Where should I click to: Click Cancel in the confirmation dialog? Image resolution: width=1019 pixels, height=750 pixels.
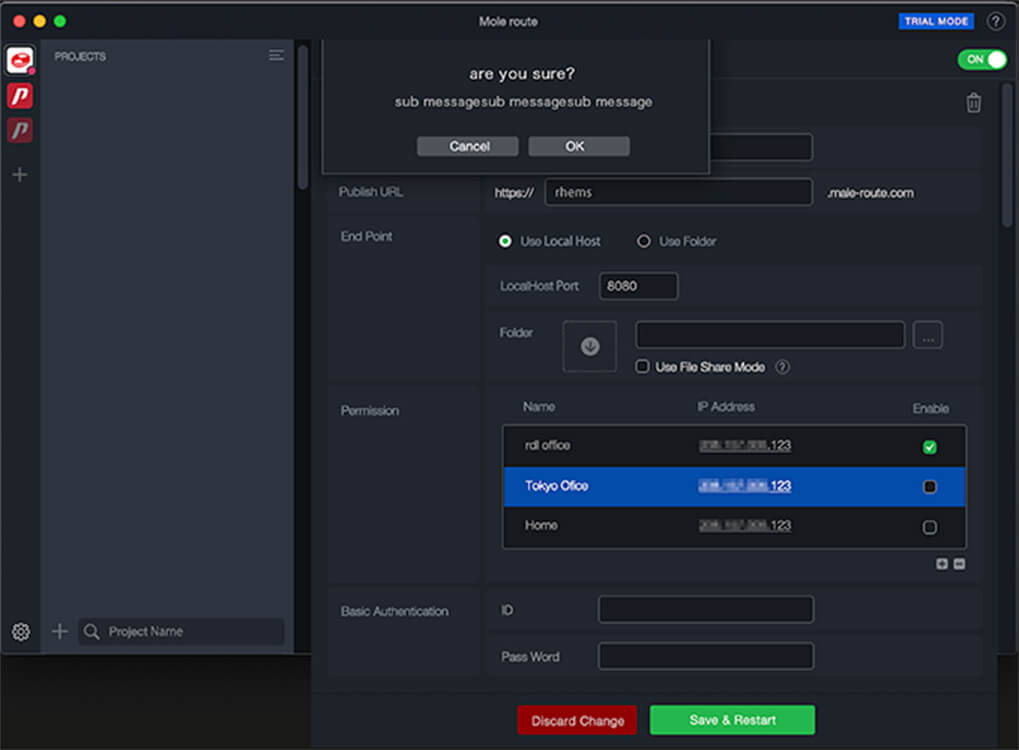coord(468,146)
